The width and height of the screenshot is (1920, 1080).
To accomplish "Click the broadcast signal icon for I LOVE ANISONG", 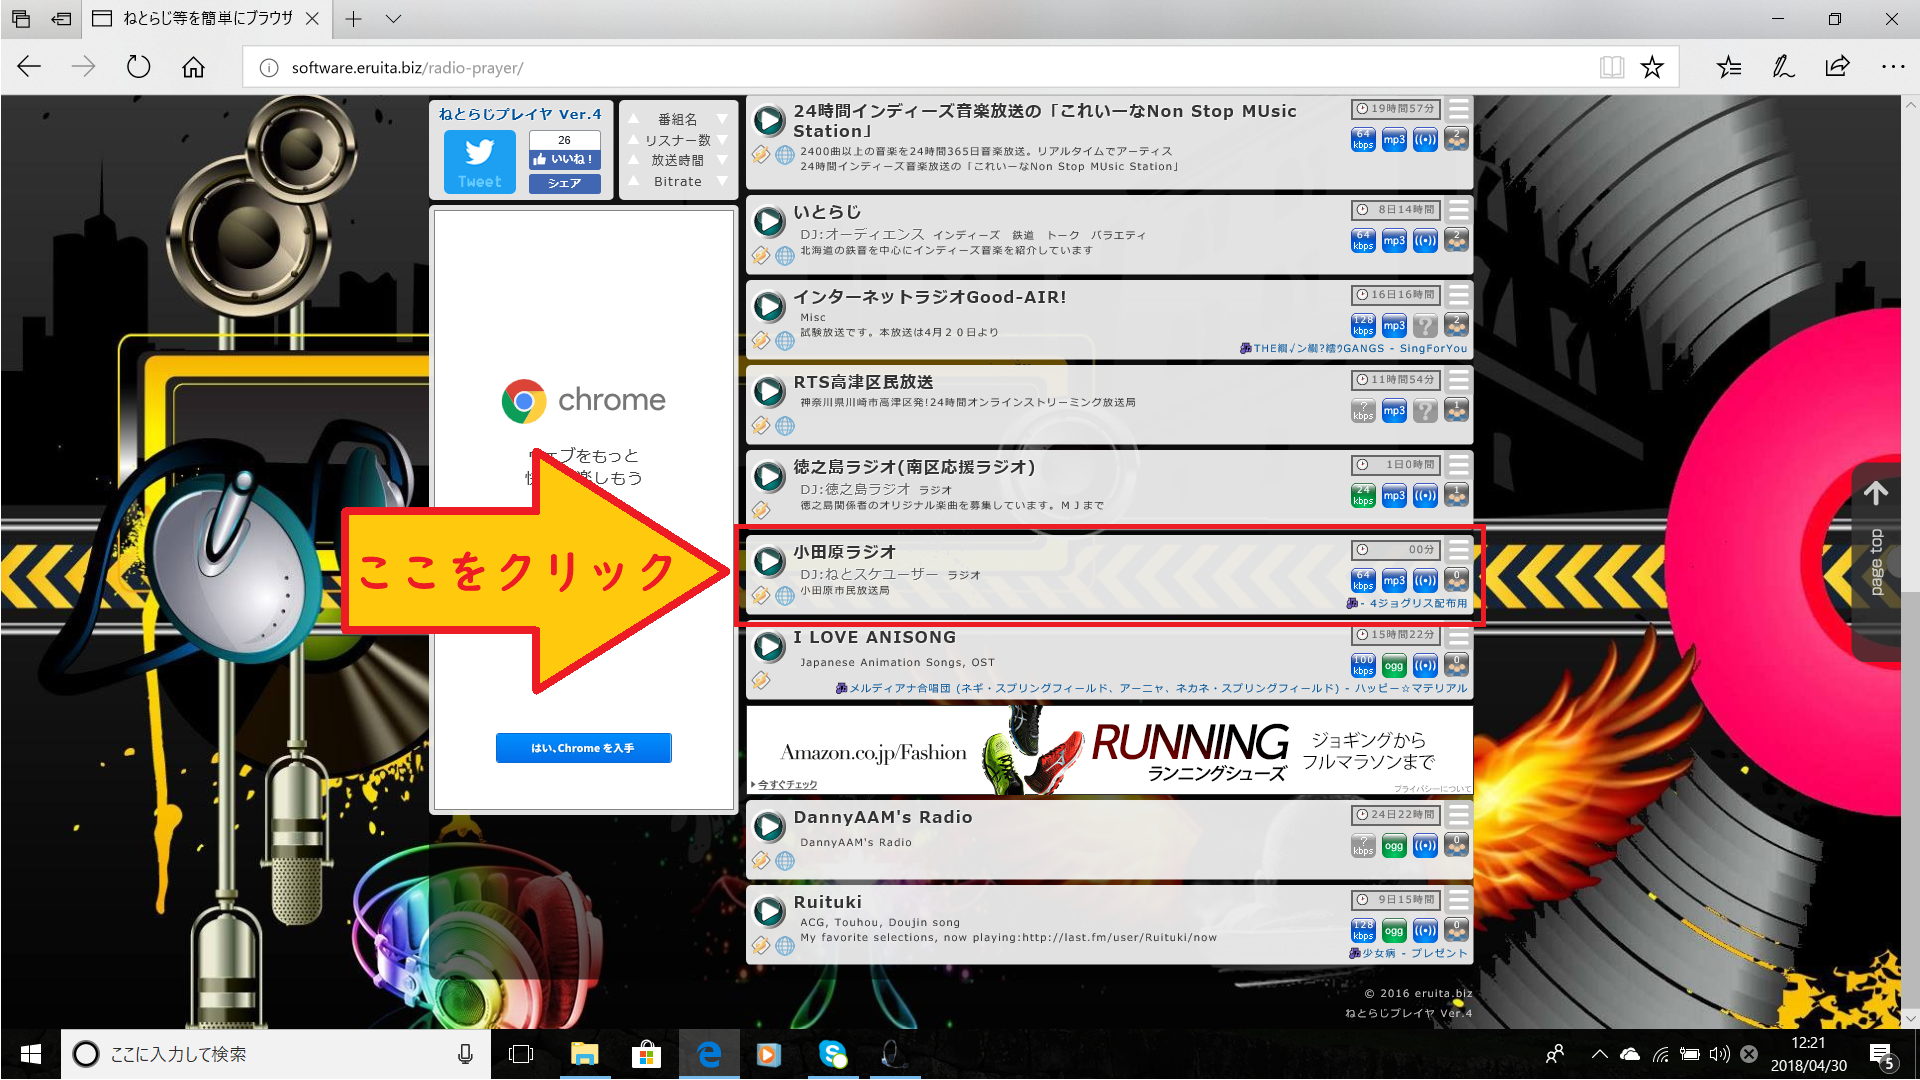I will tap(1425, 666).
